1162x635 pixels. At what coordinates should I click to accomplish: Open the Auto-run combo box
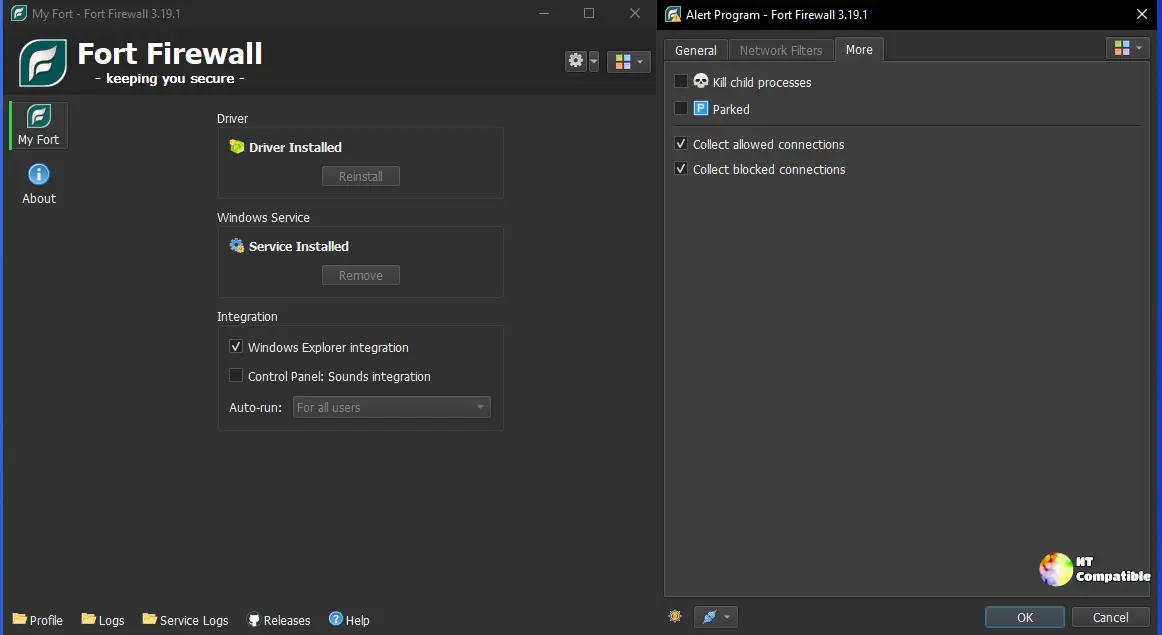[x=391, y=407]
